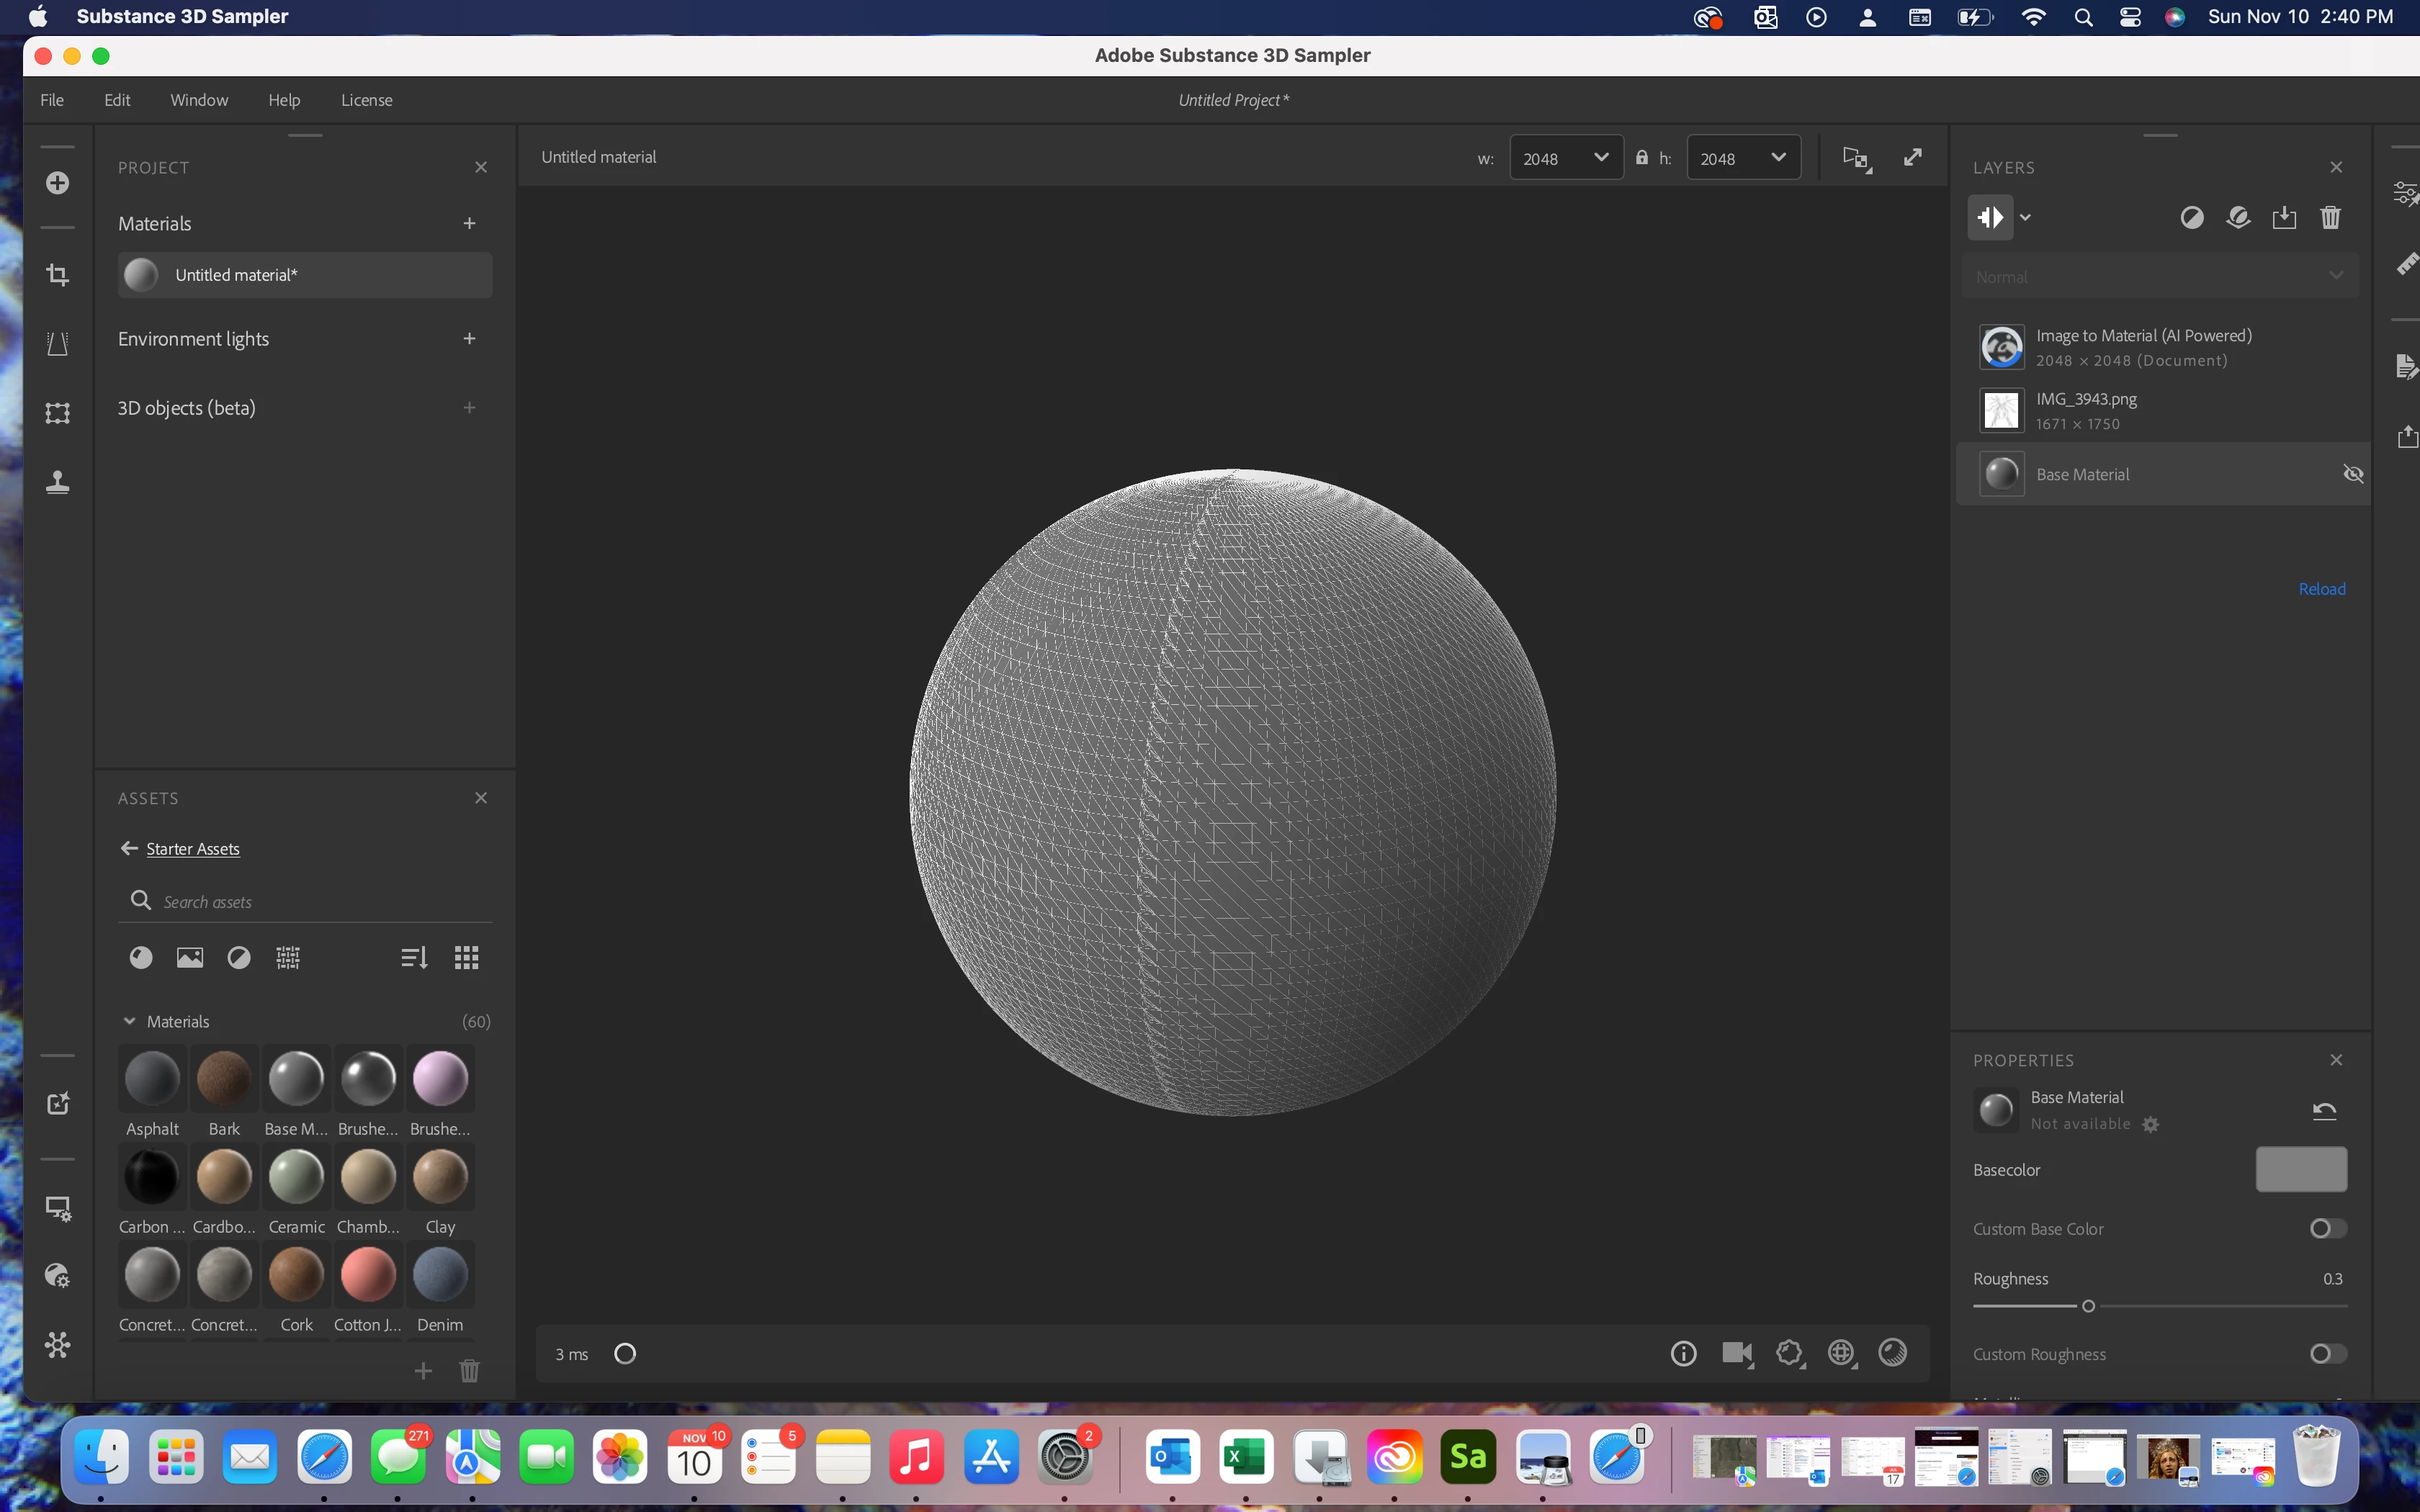Expand viewport to fullscreen icon
The width and height of the screenshot is (2420, 1512).
pos(1912,157)
